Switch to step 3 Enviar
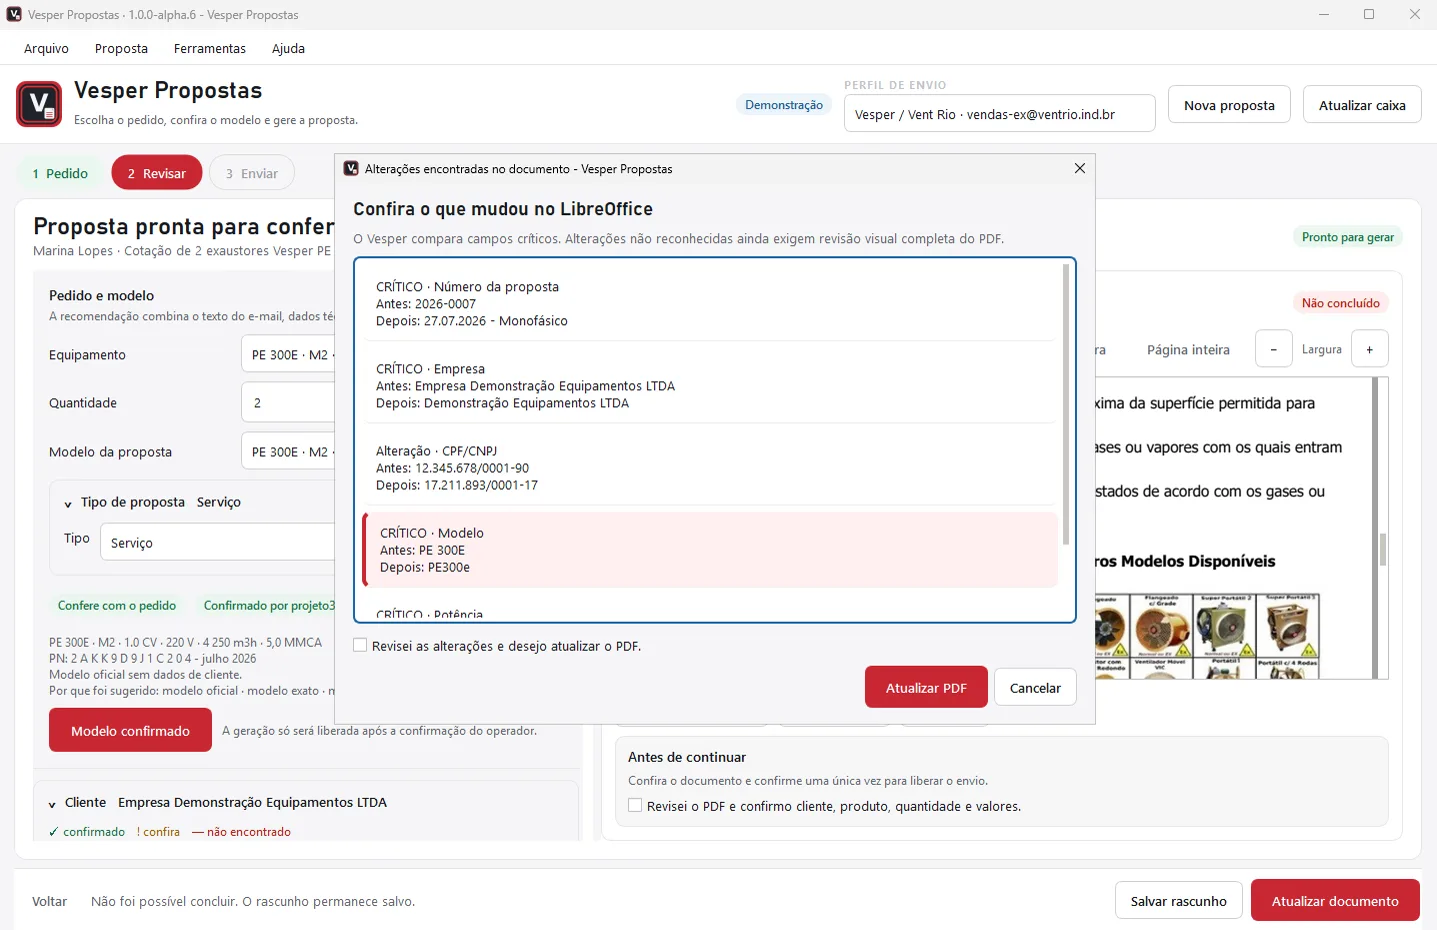 pyautogui.click(x=252, y=173)
